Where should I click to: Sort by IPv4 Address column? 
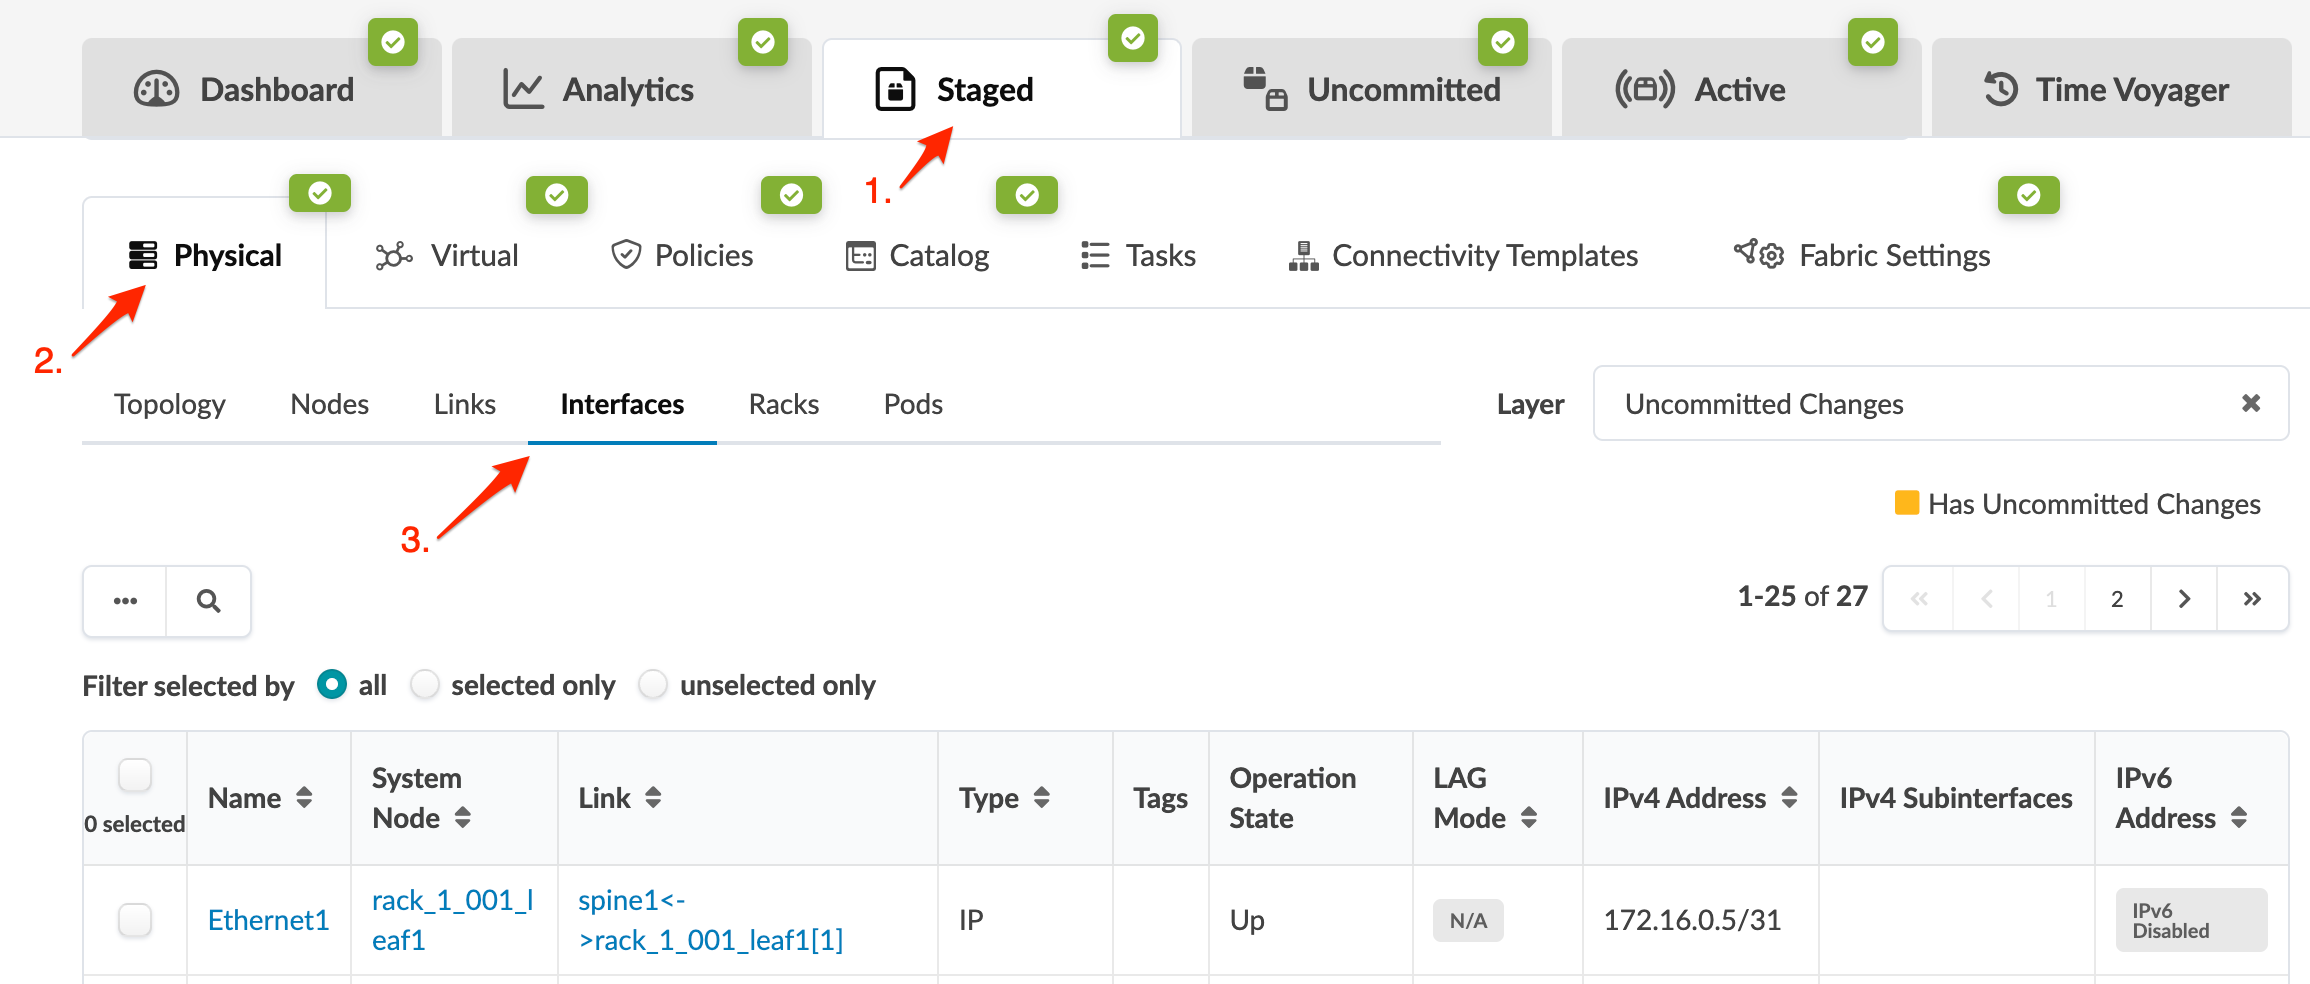click(x=1789, y=798)
